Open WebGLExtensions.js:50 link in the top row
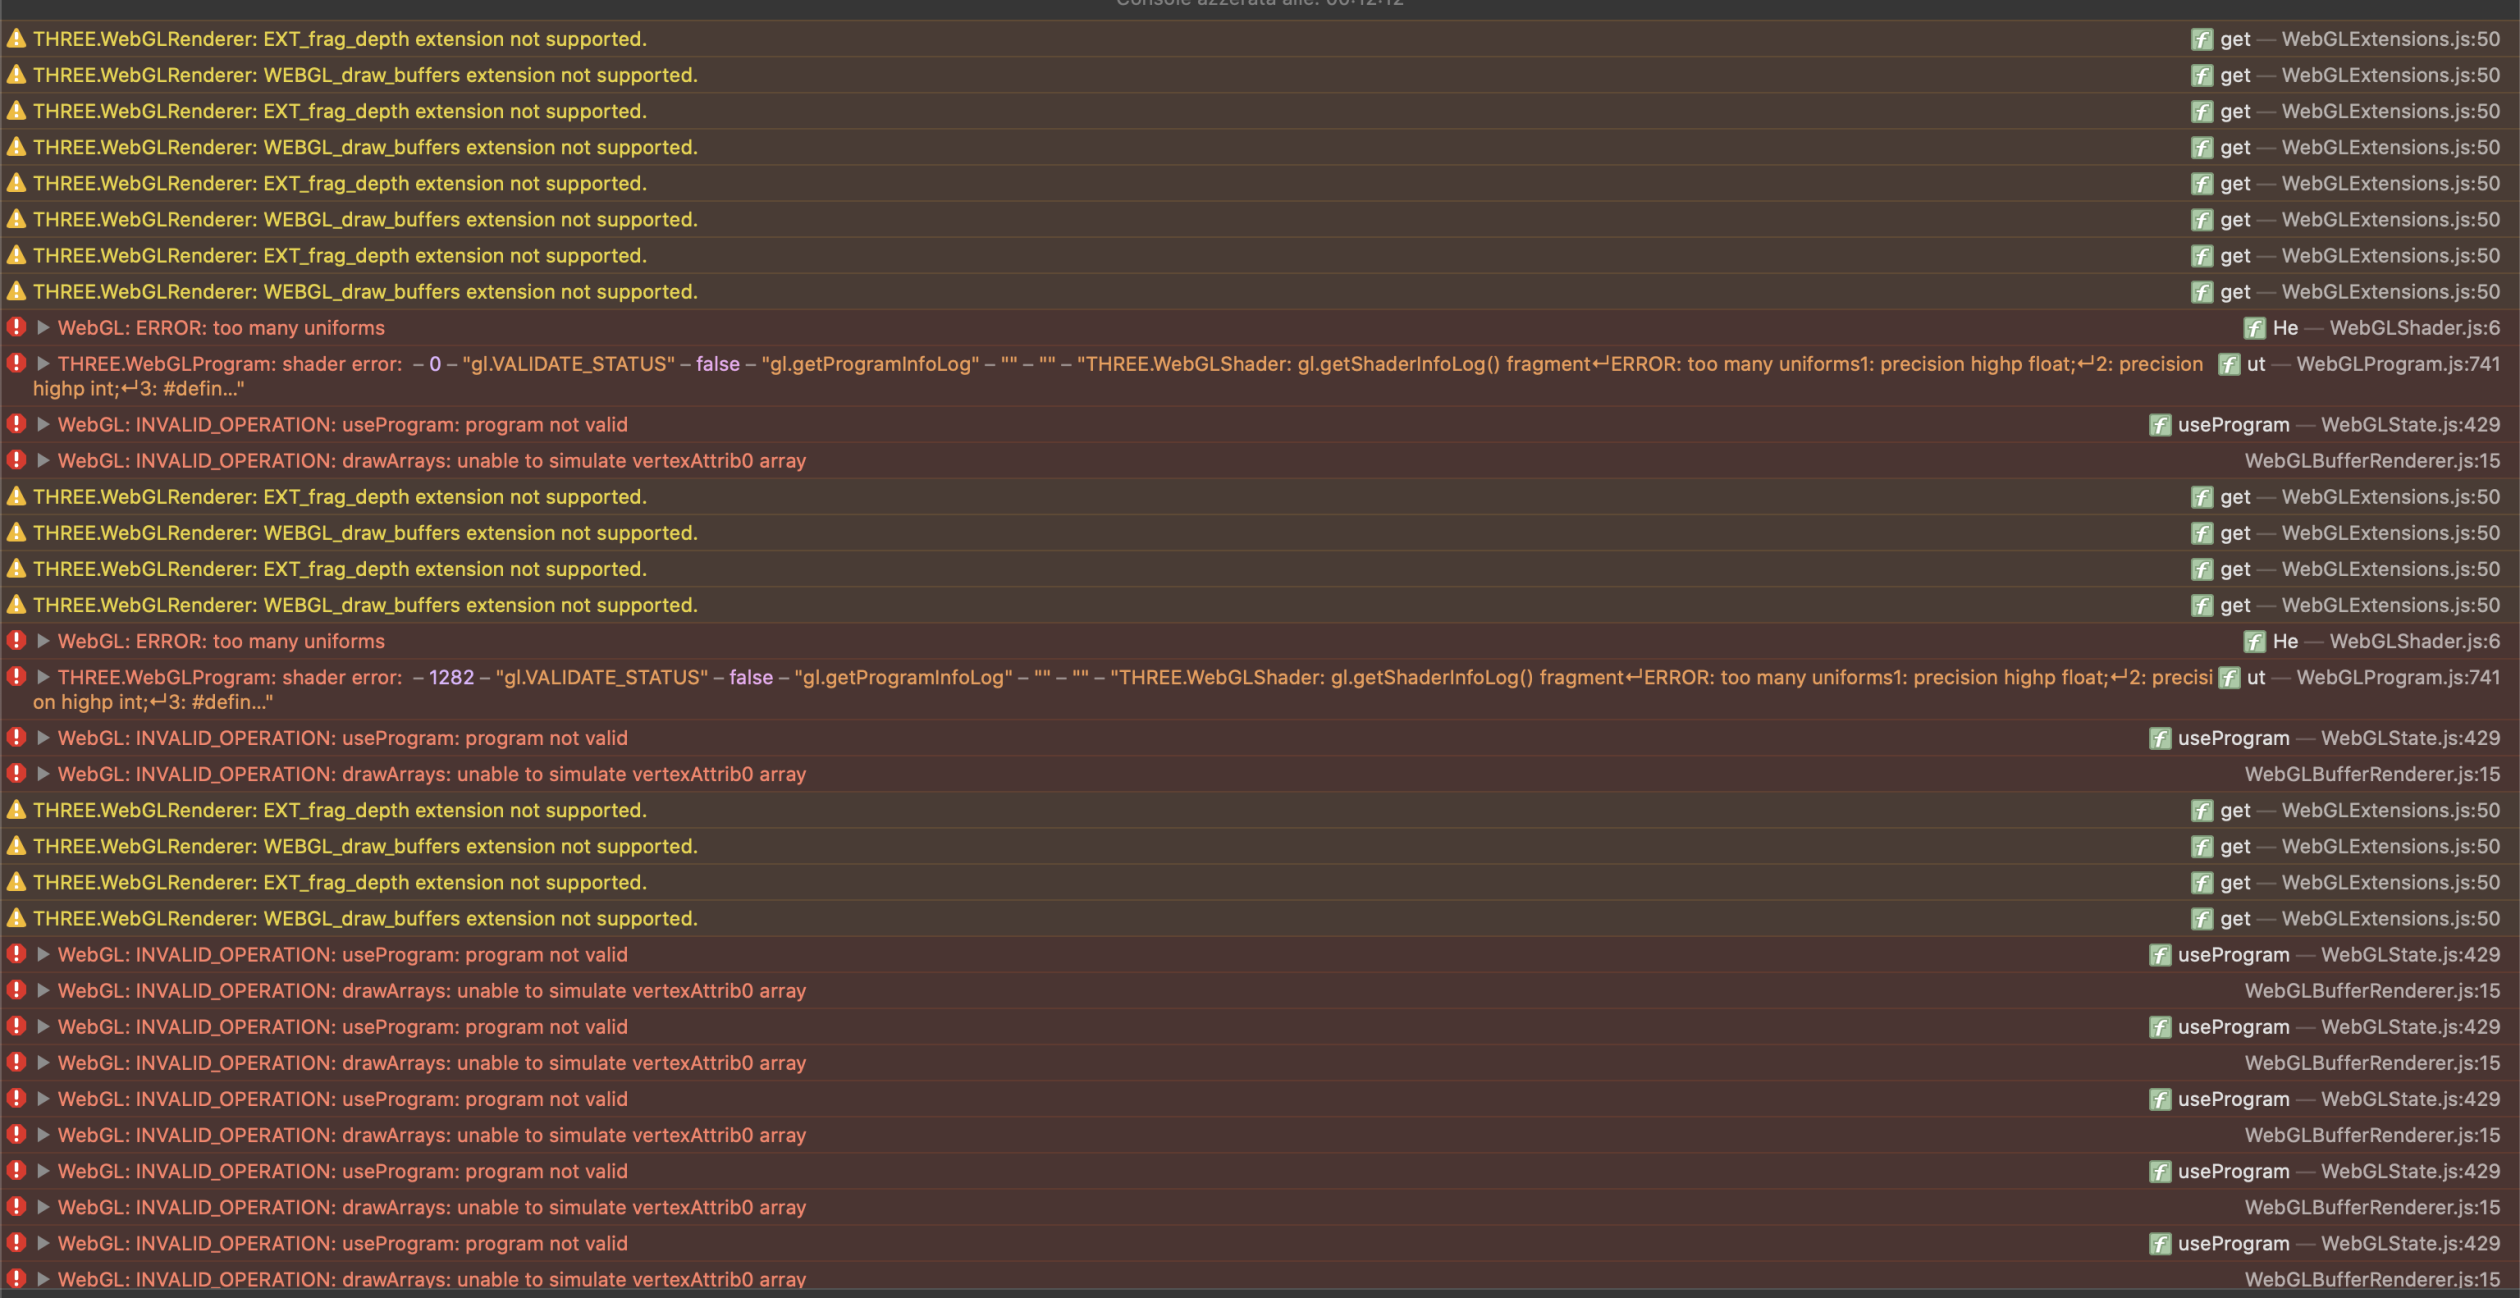The image size is (2520, 1298). [x=2390, y=39]
